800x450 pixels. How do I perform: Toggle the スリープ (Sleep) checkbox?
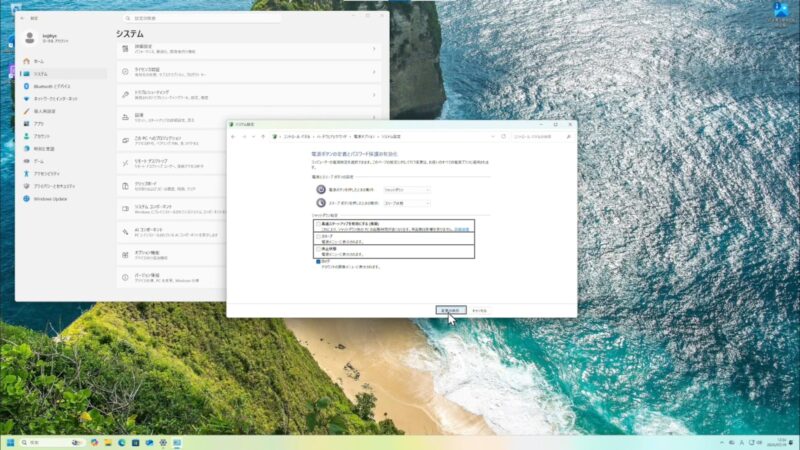(318, 237)
